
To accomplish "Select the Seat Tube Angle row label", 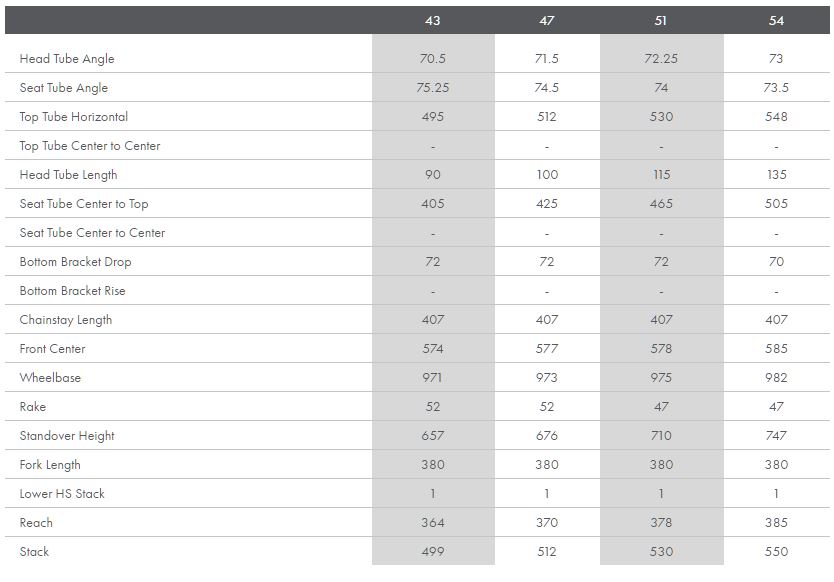I will tap(64, 88).
